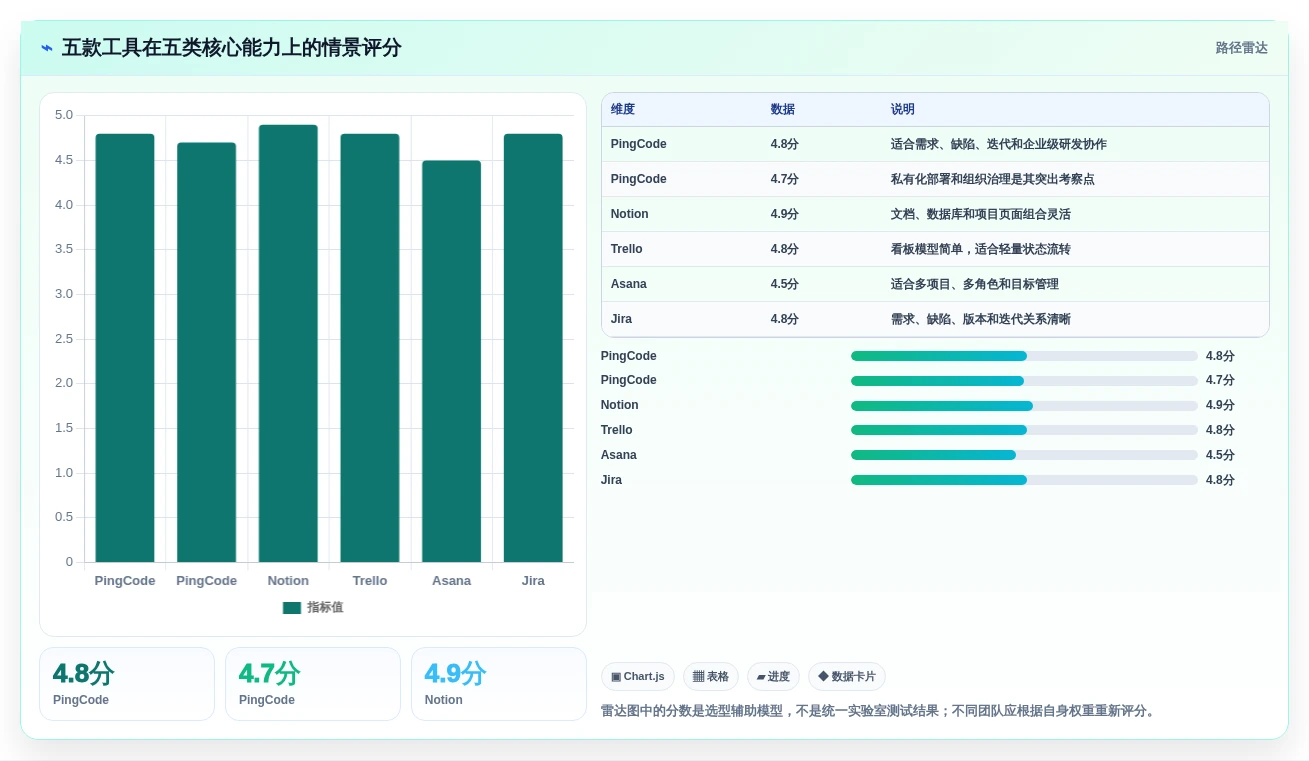The height and width of the screenshot is (761, 1309).
Task: Click the 数据卡片 chip
Action: point(847,677)
